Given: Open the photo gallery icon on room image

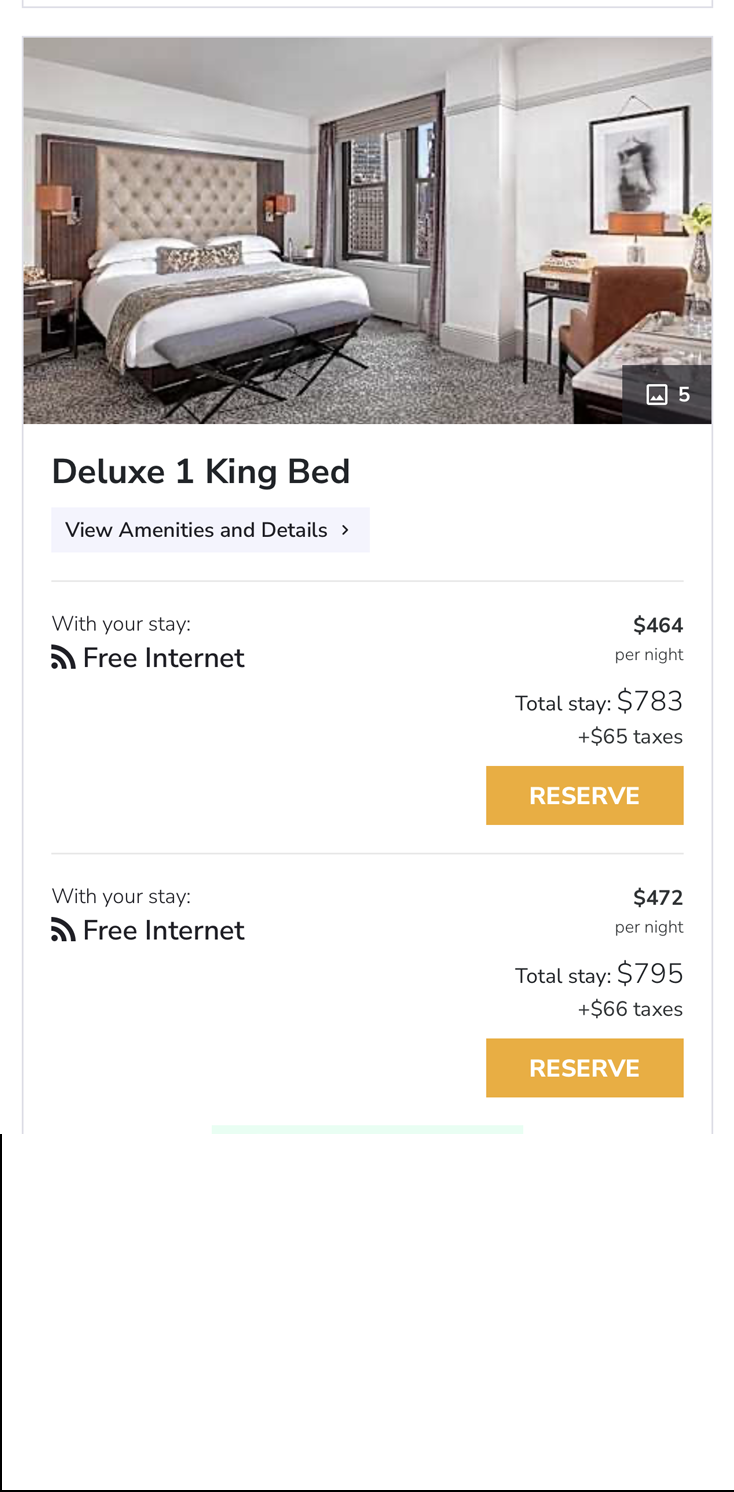Looking at the screenshot, I should [x=656, y=394].
